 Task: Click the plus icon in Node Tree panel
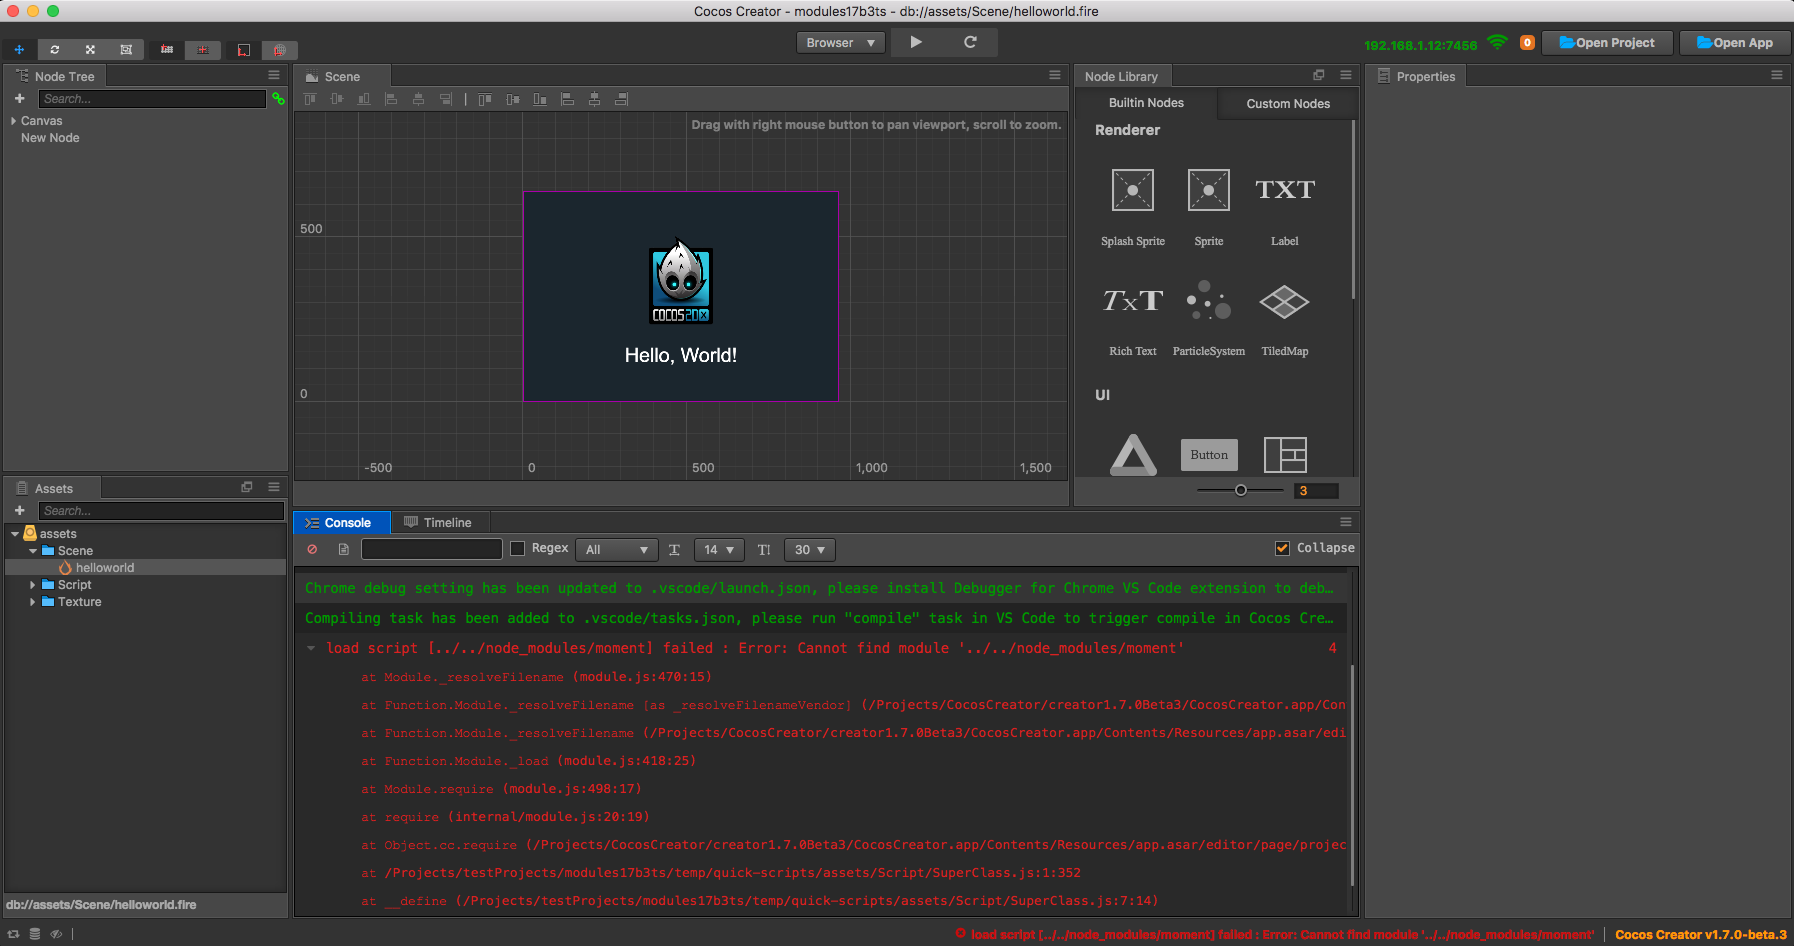[19, 98]
